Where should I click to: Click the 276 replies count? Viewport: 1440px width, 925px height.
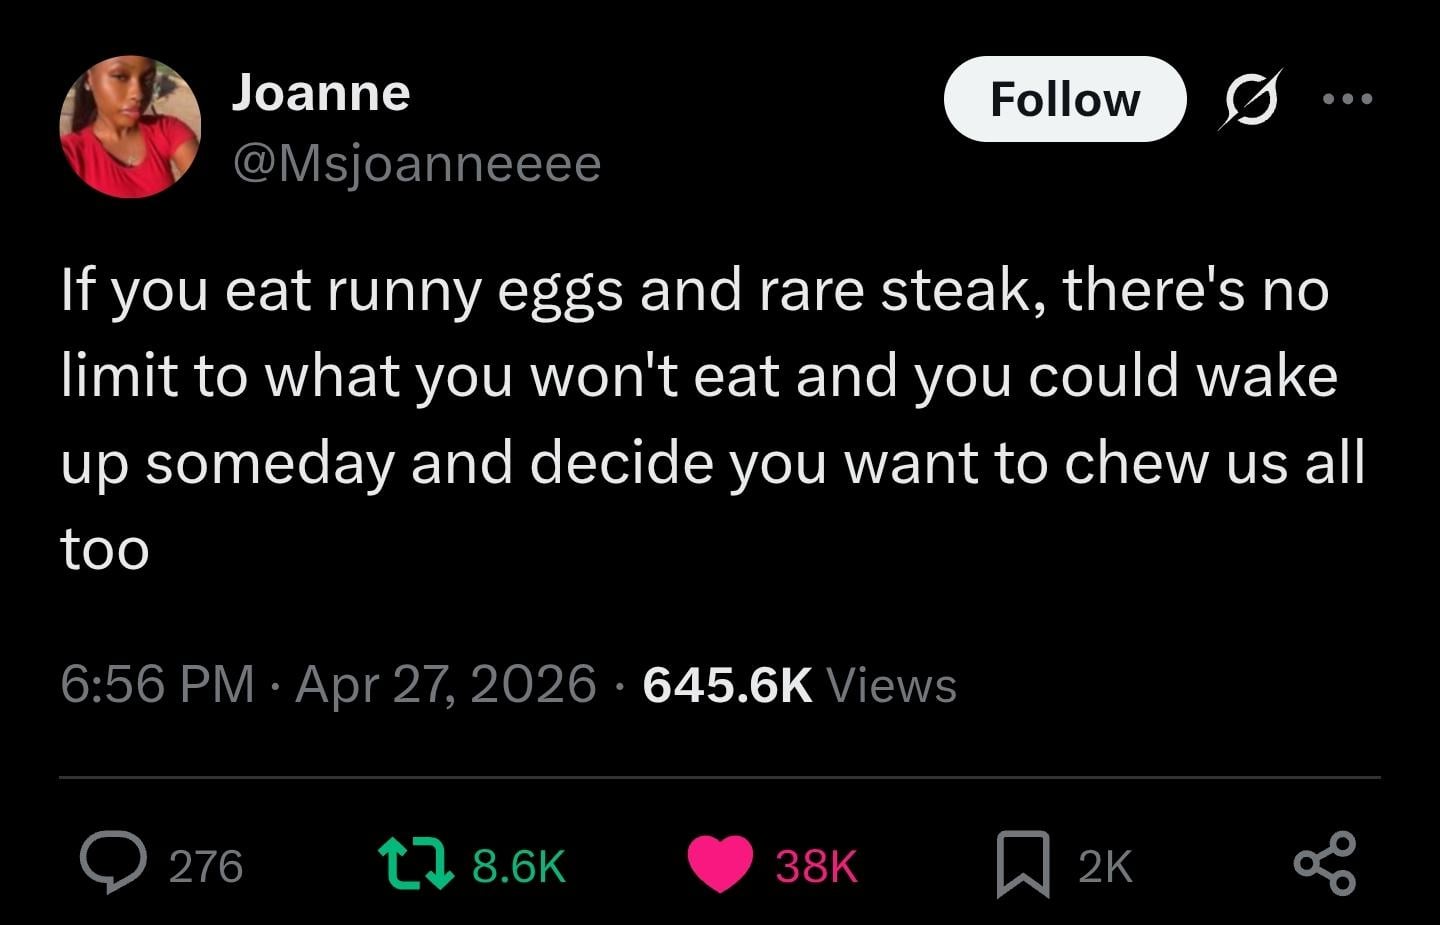(x=205, y=866)
